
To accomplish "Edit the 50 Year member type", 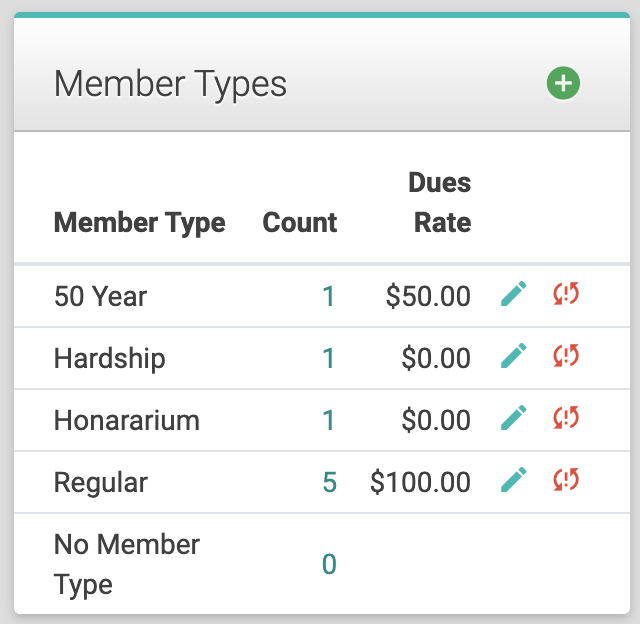I will tap(513, 295).
